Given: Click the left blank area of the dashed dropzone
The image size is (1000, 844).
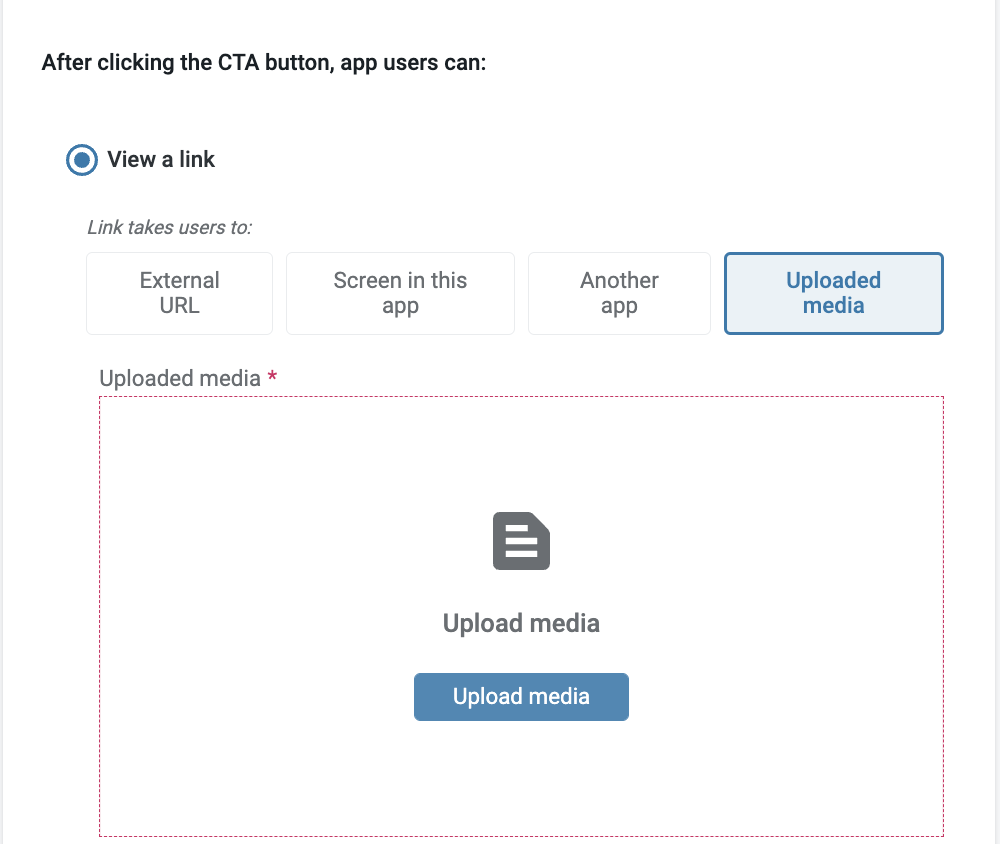Looking at the screenshot, I should click(x=250, y=615).
